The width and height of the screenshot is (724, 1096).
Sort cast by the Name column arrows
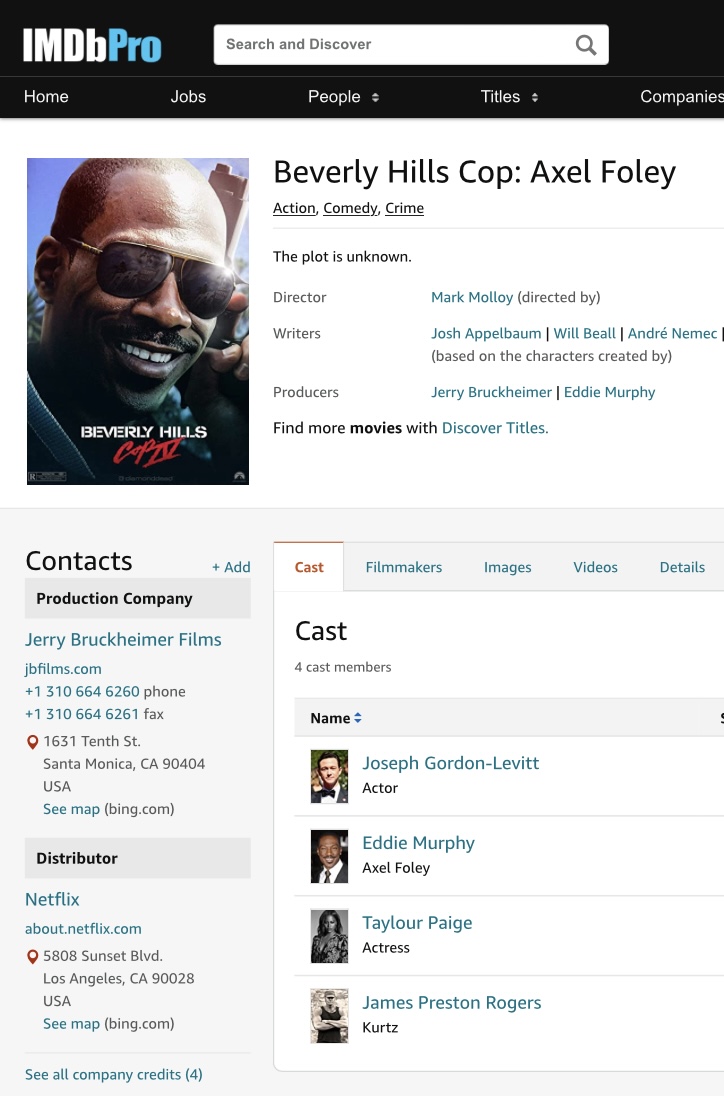358,718
